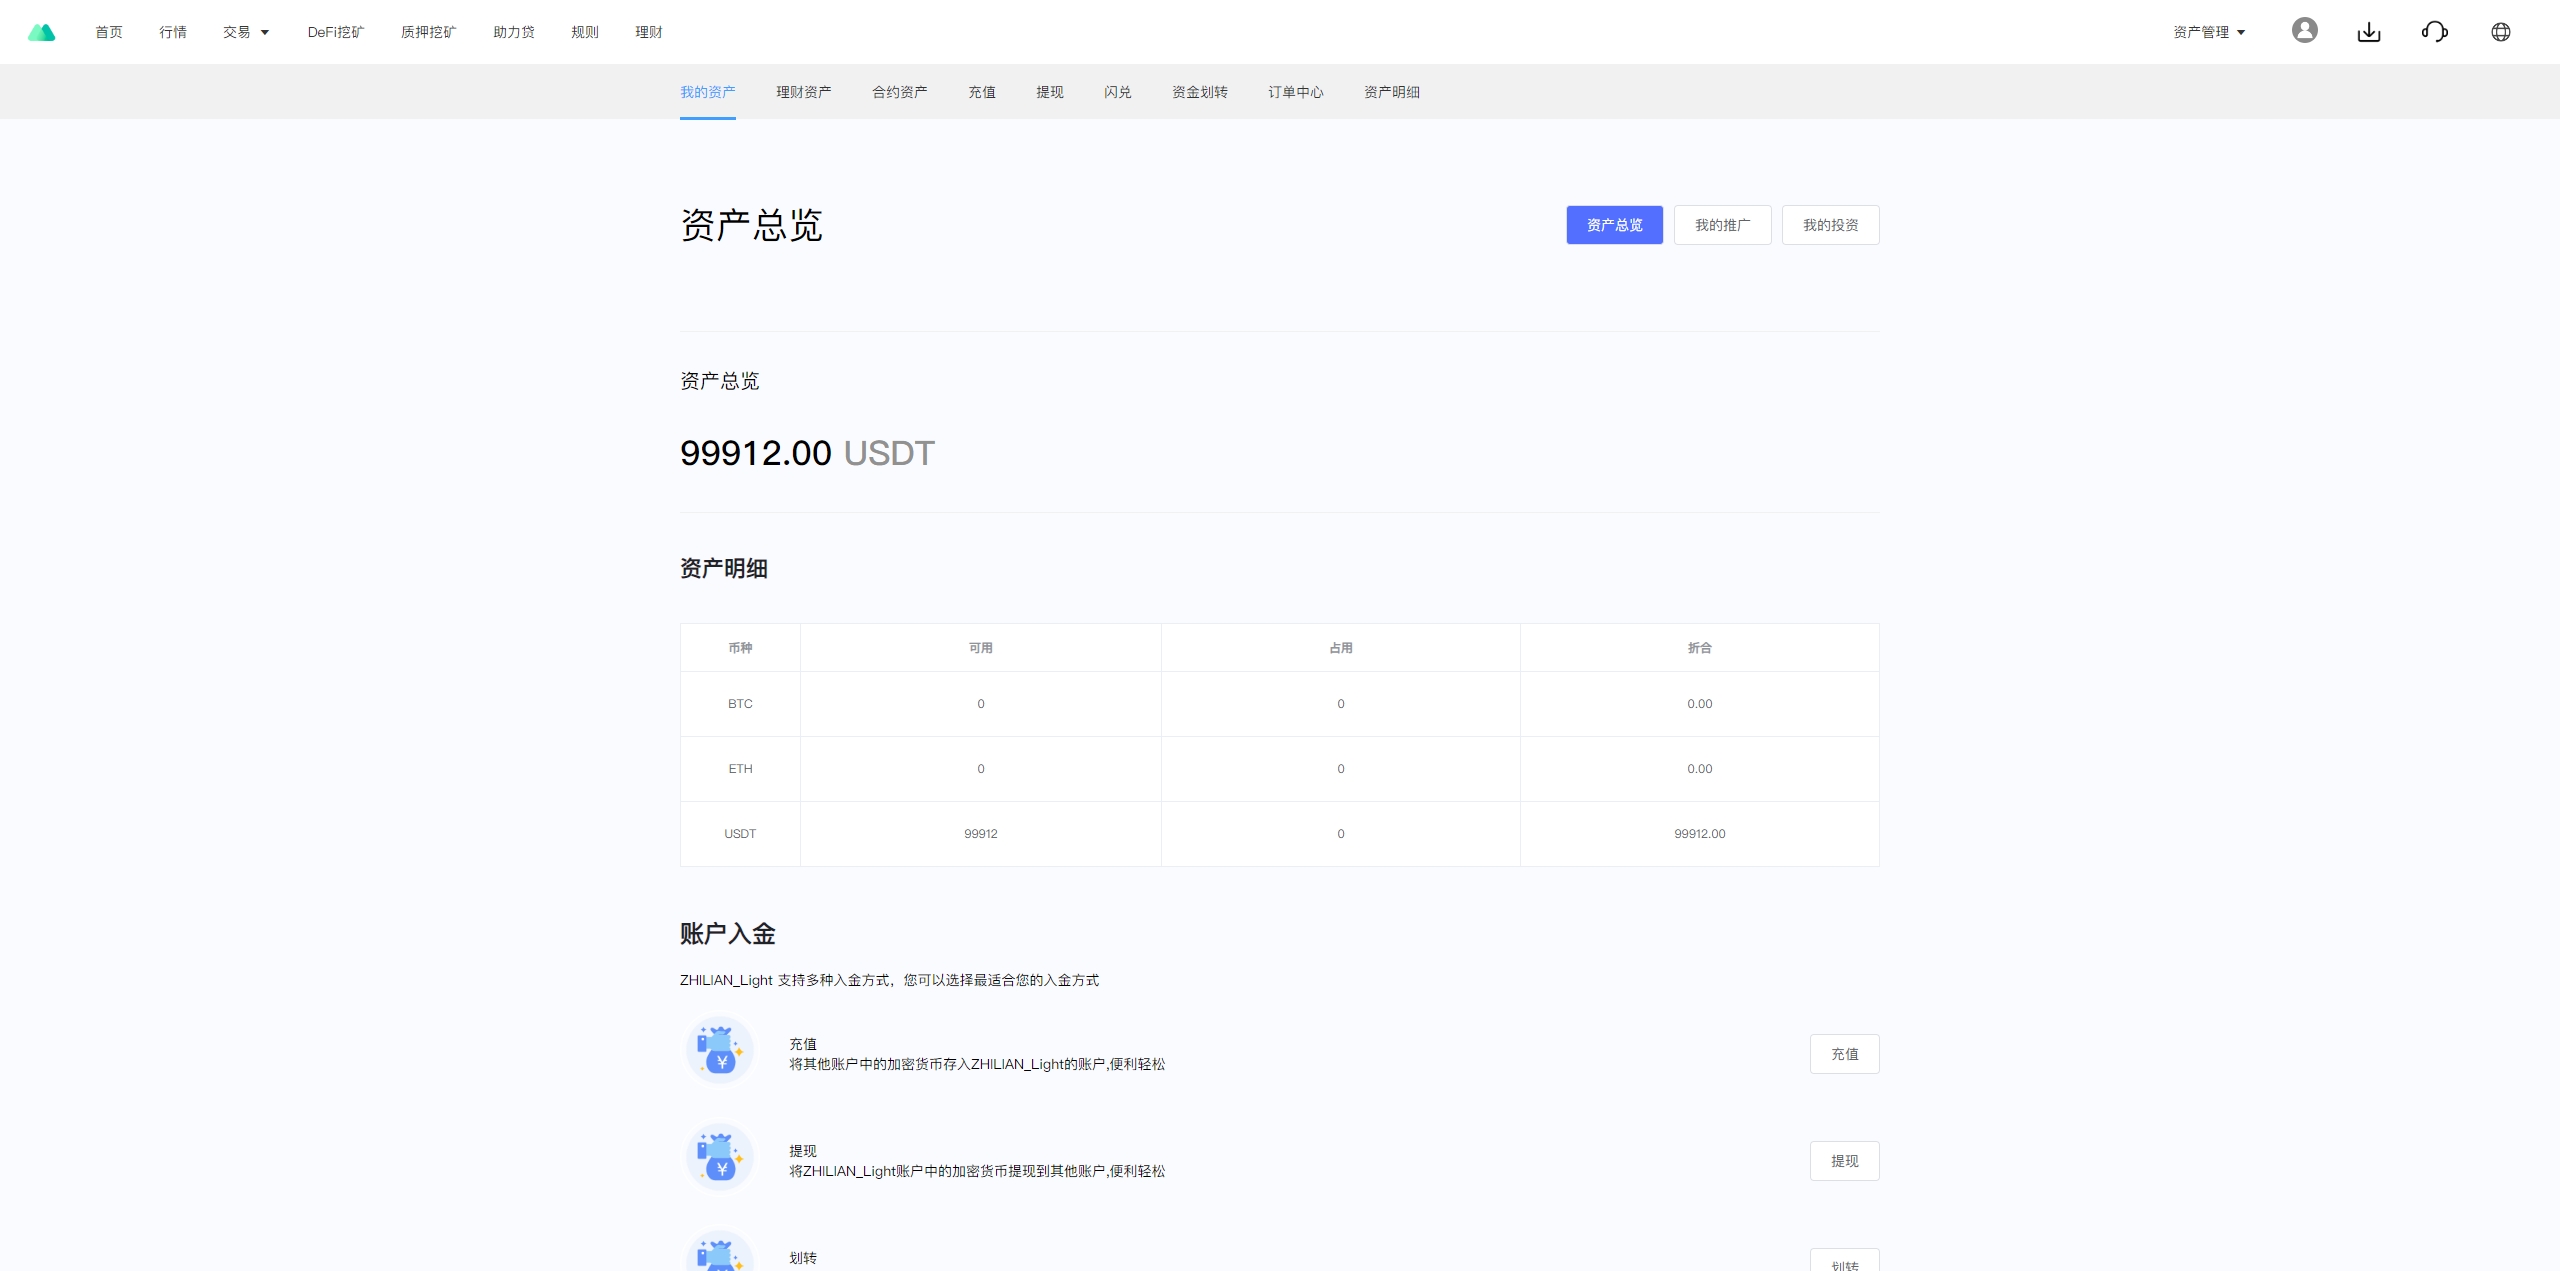Image resolution: width=2560 pixels, height=1271 pixels.
Task: Open the 资金划转 tab
Action: pyautogui.click(x=1199, y=92)
